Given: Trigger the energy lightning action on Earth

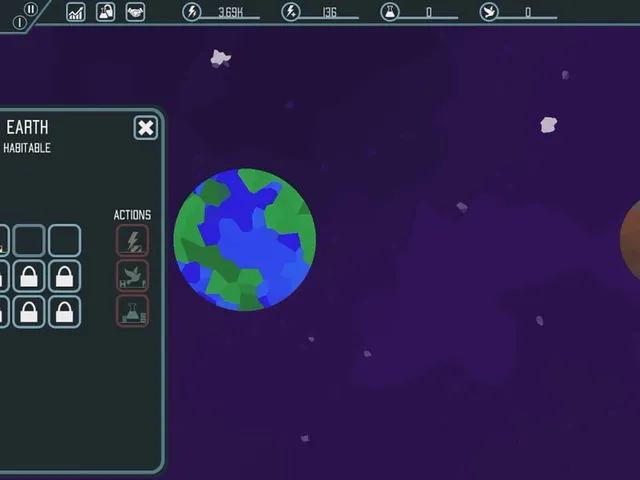Looking at the screenshot, I should tap(133, 240).
